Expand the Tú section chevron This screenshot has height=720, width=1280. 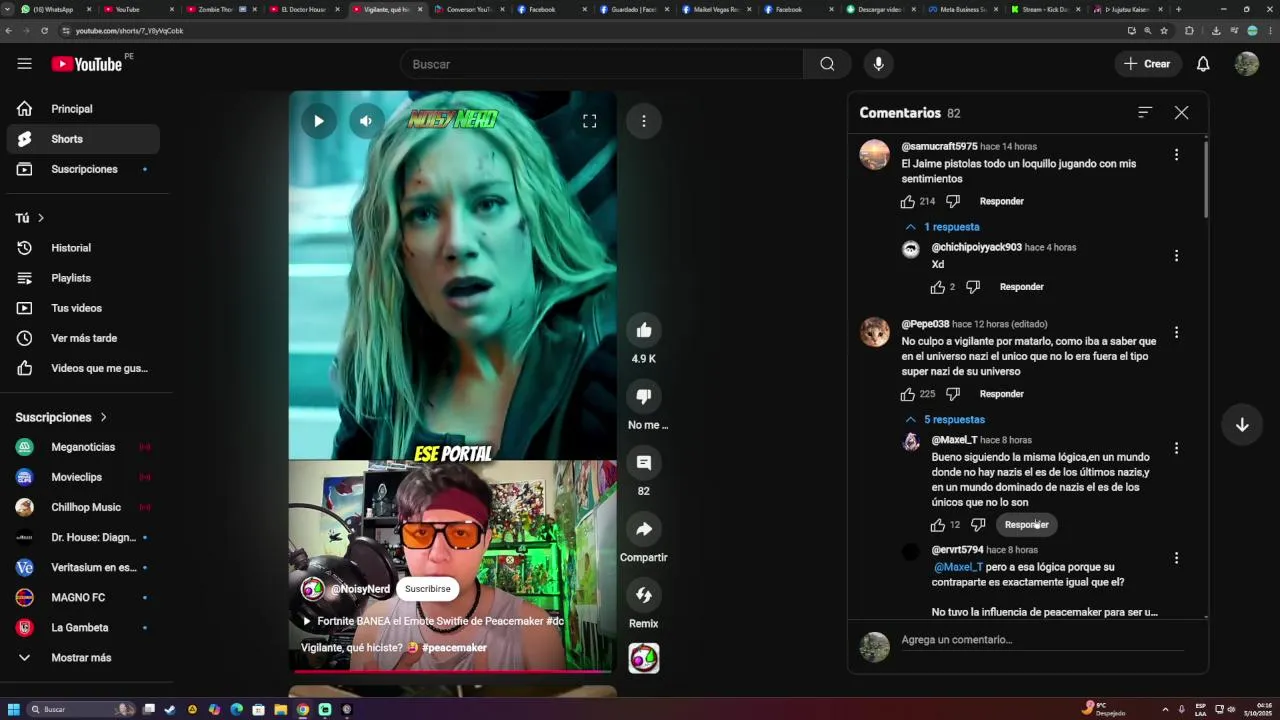[41, 218]
